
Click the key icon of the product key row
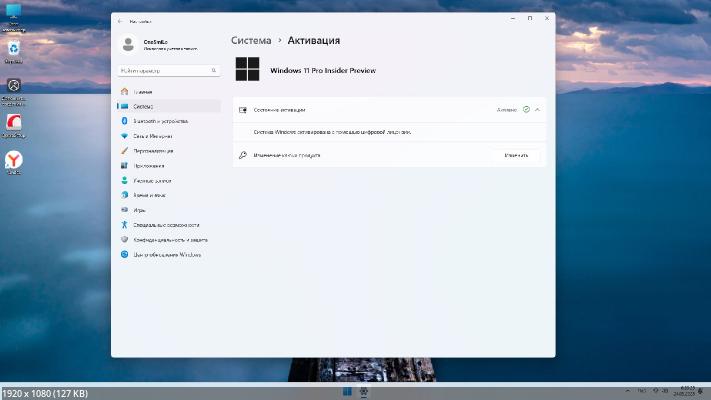[x=243, y=155]
